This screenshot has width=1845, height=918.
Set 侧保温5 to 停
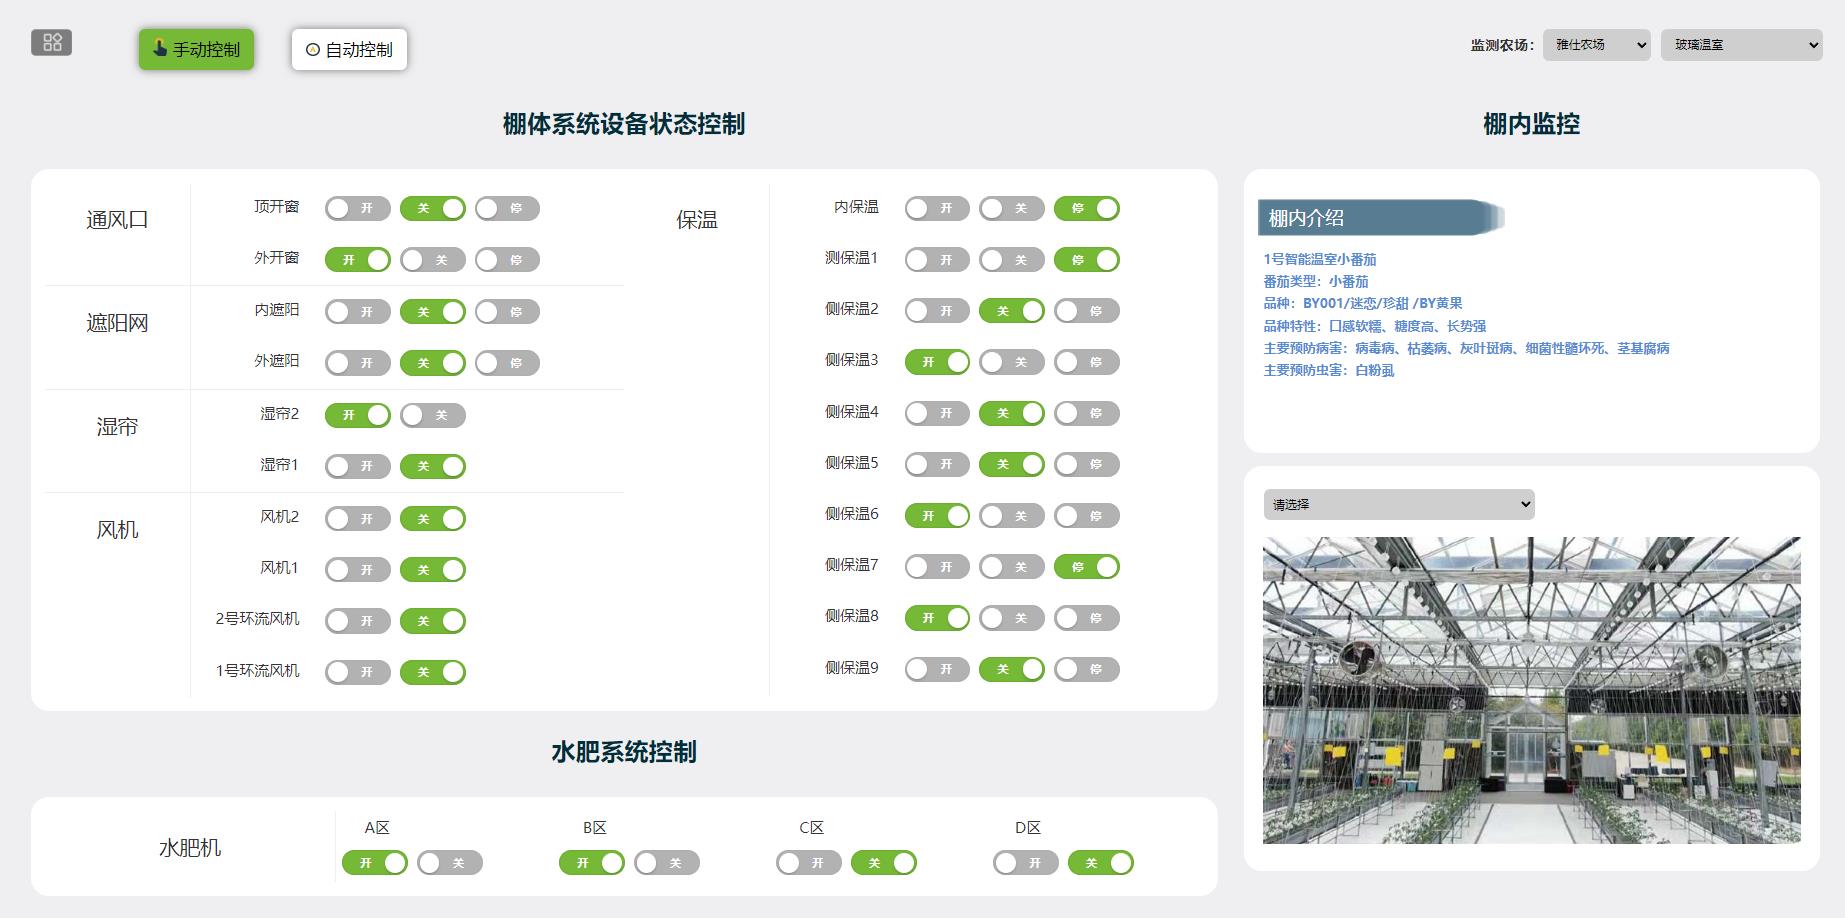(x=1087, y=464)
